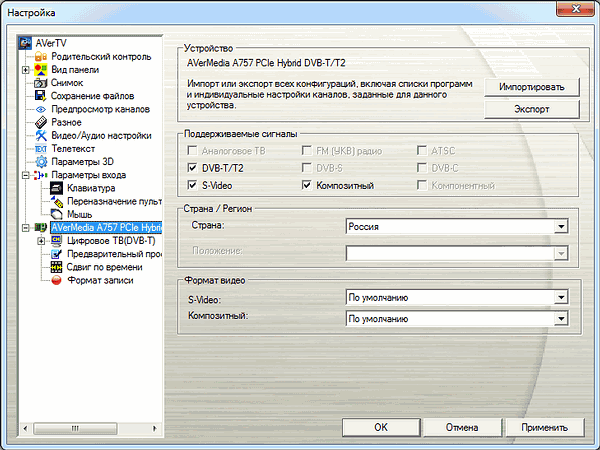Click the Применить button
600x450 pixels.
click(x=545, y=427)
